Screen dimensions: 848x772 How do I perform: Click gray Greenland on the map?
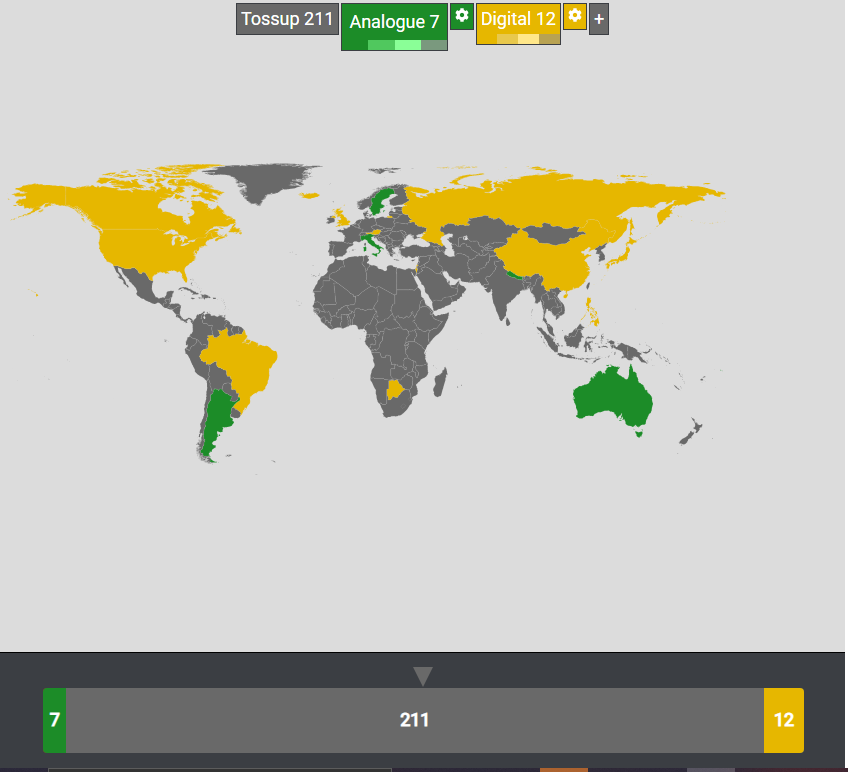pos(265,179)
